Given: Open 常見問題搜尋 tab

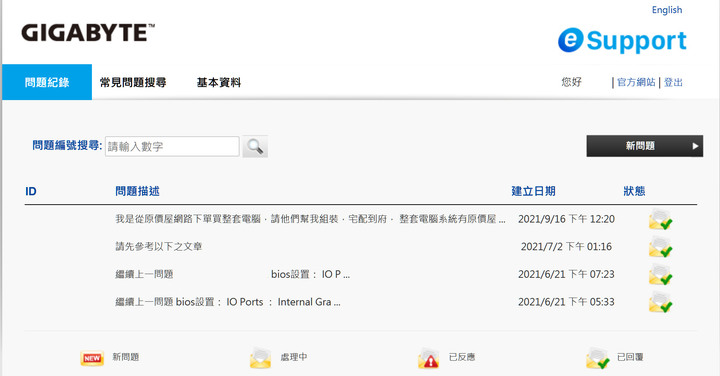Looking at the screenshot, I should coord(133,83).
